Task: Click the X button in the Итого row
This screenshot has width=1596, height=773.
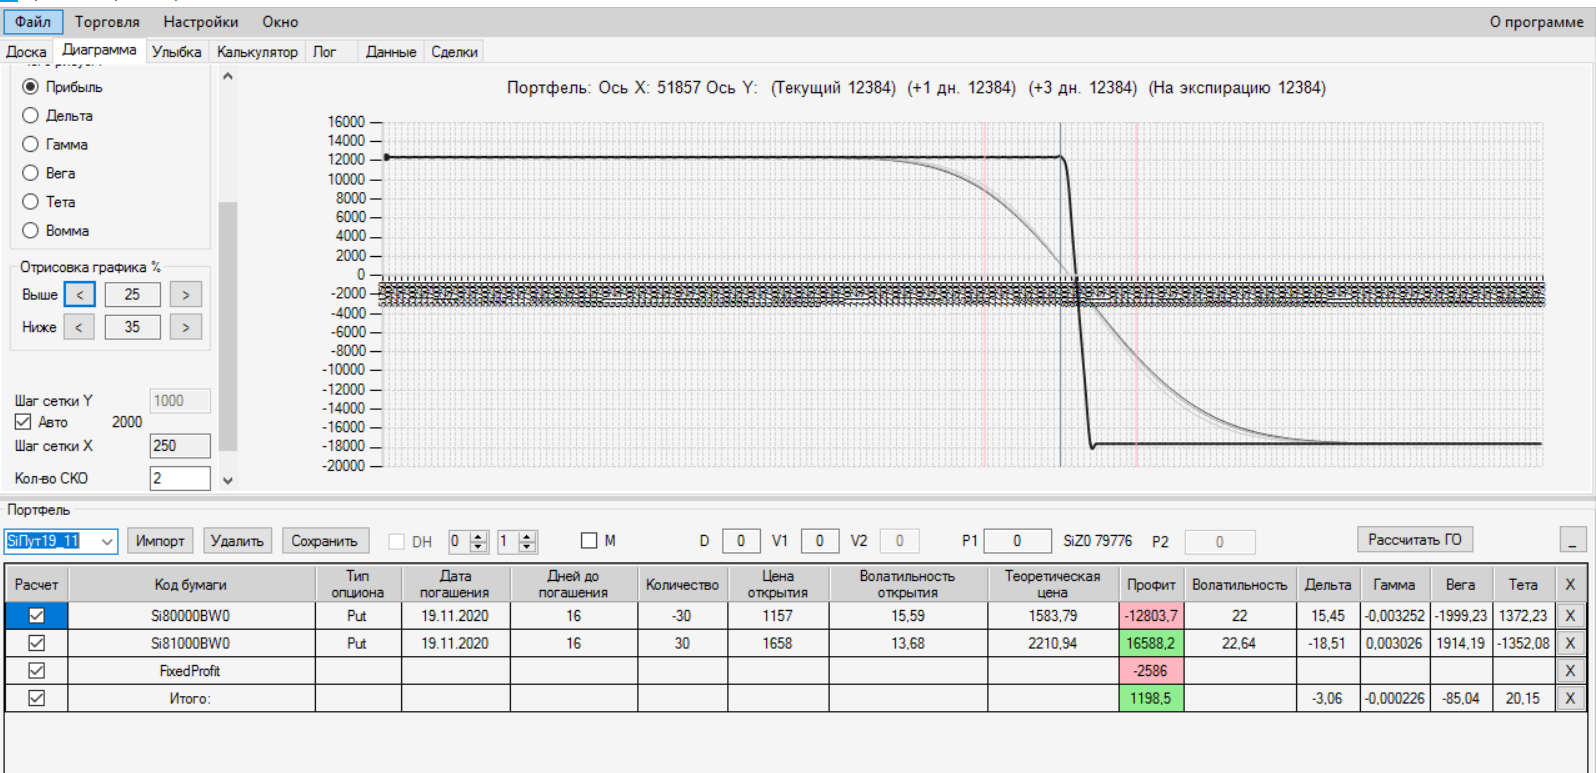Action: click(x=1570, y=698)
